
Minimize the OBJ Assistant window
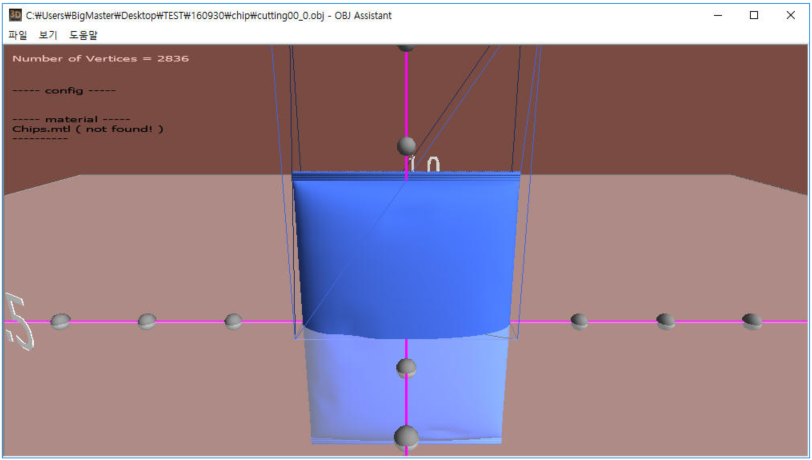click(717, 15)
